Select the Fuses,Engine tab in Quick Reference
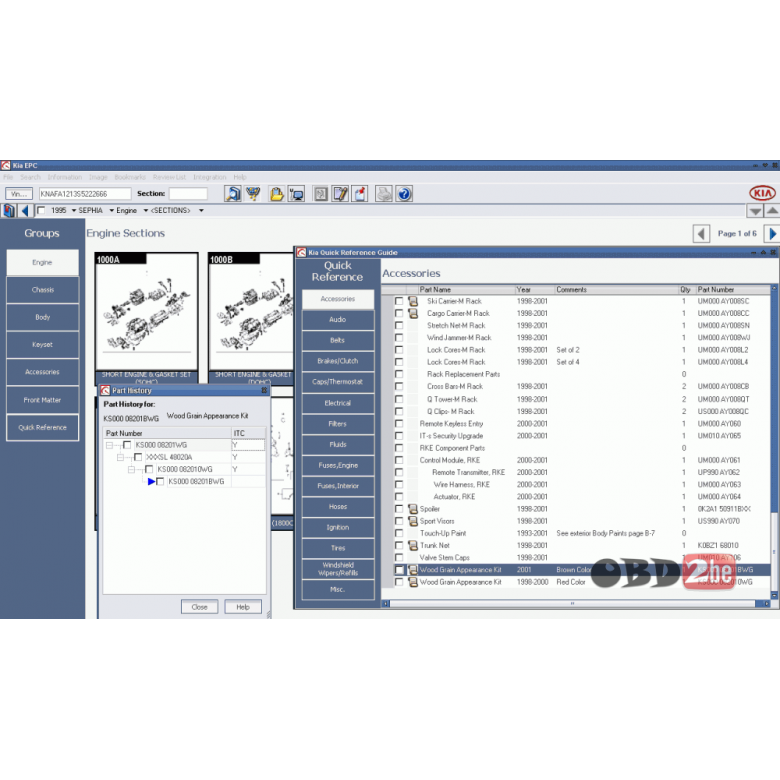This screenshot has width=780, height=780. [x=338, y=466]
